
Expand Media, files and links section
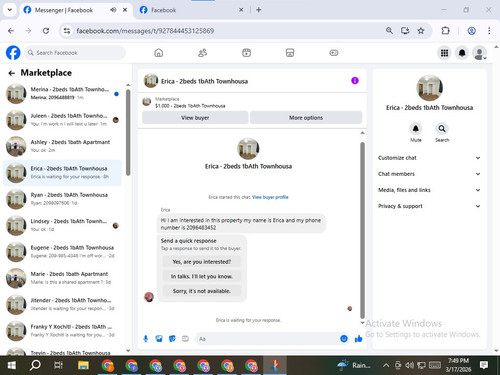click(x=429, y=190)
